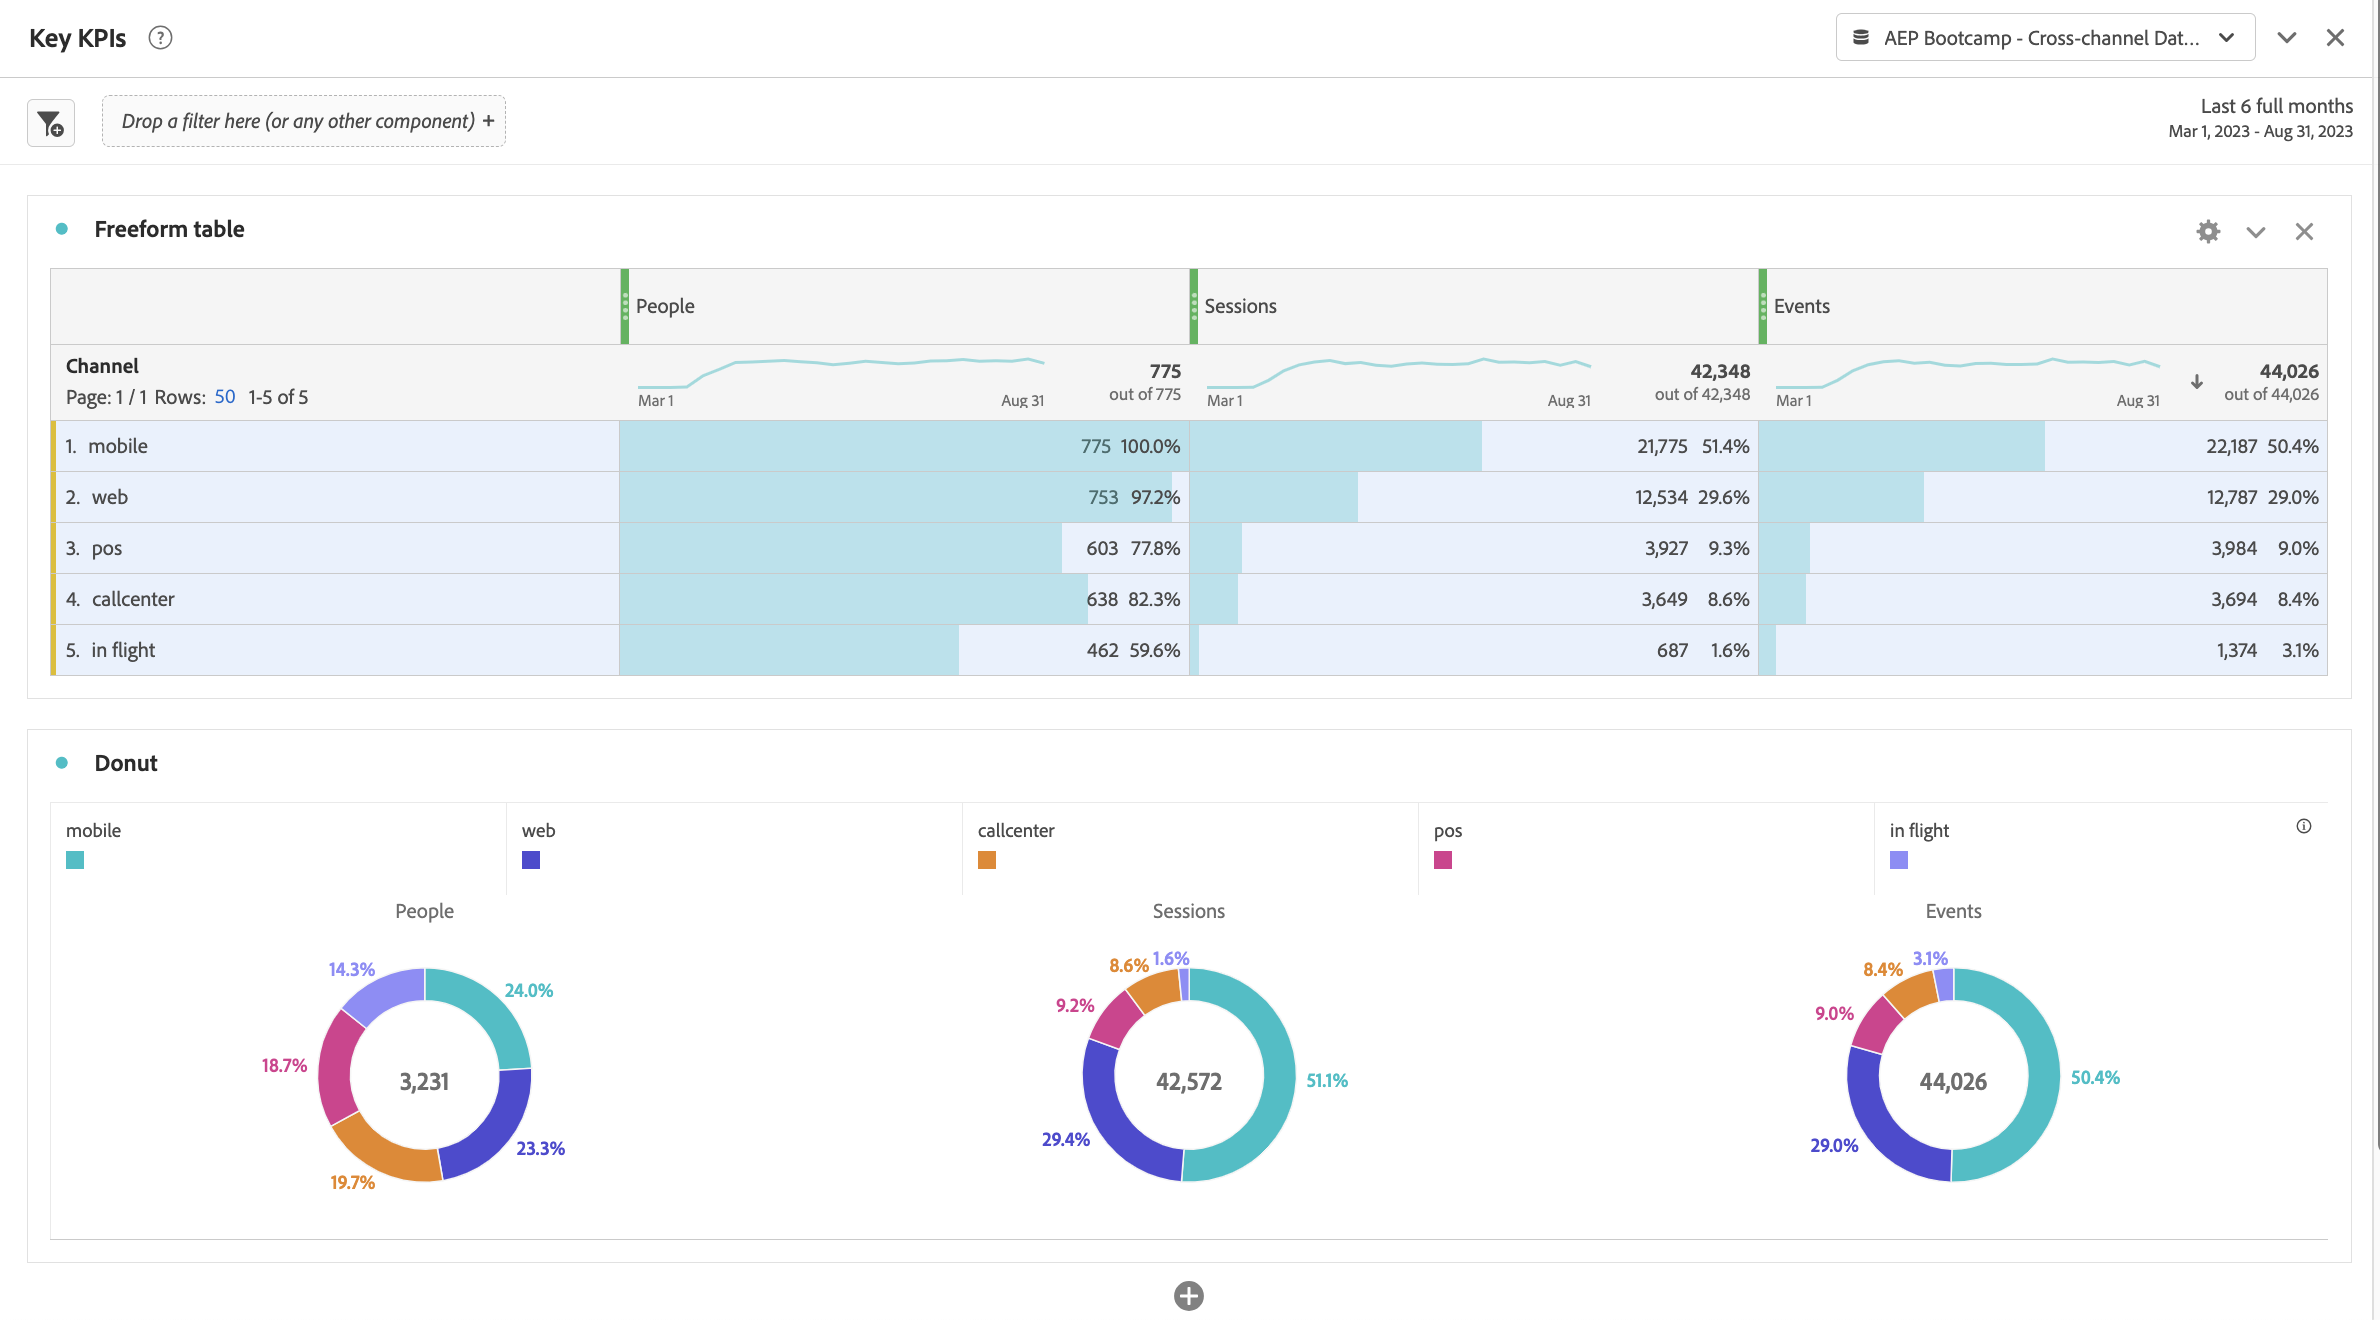Click the 24.0% label in People donut
Screen dimensions: 2380x1320
pyautogui.click(x=529, y=990)
